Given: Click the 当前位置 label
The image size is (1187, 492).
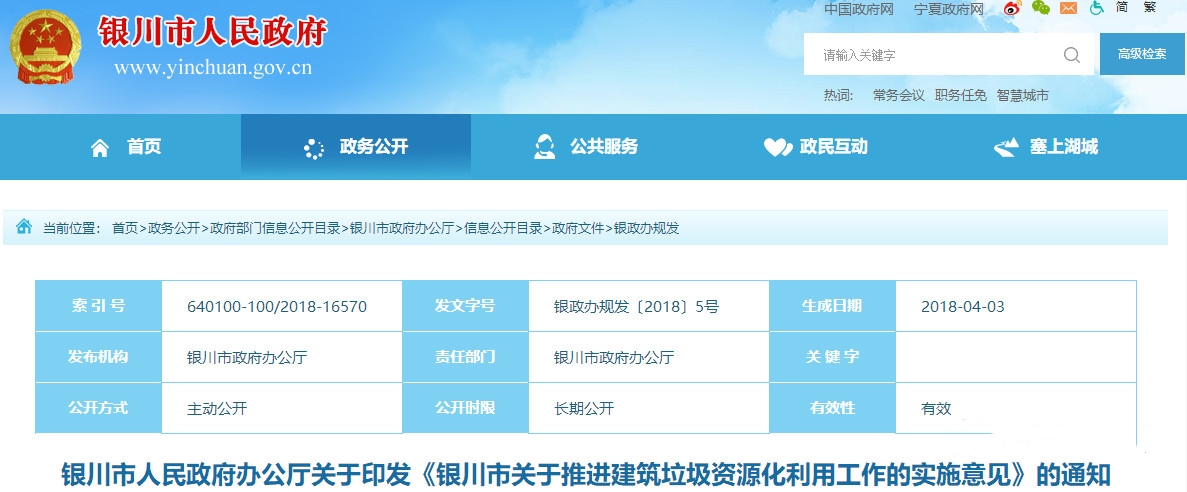Looking at the screenshot, I should (71, 228).
